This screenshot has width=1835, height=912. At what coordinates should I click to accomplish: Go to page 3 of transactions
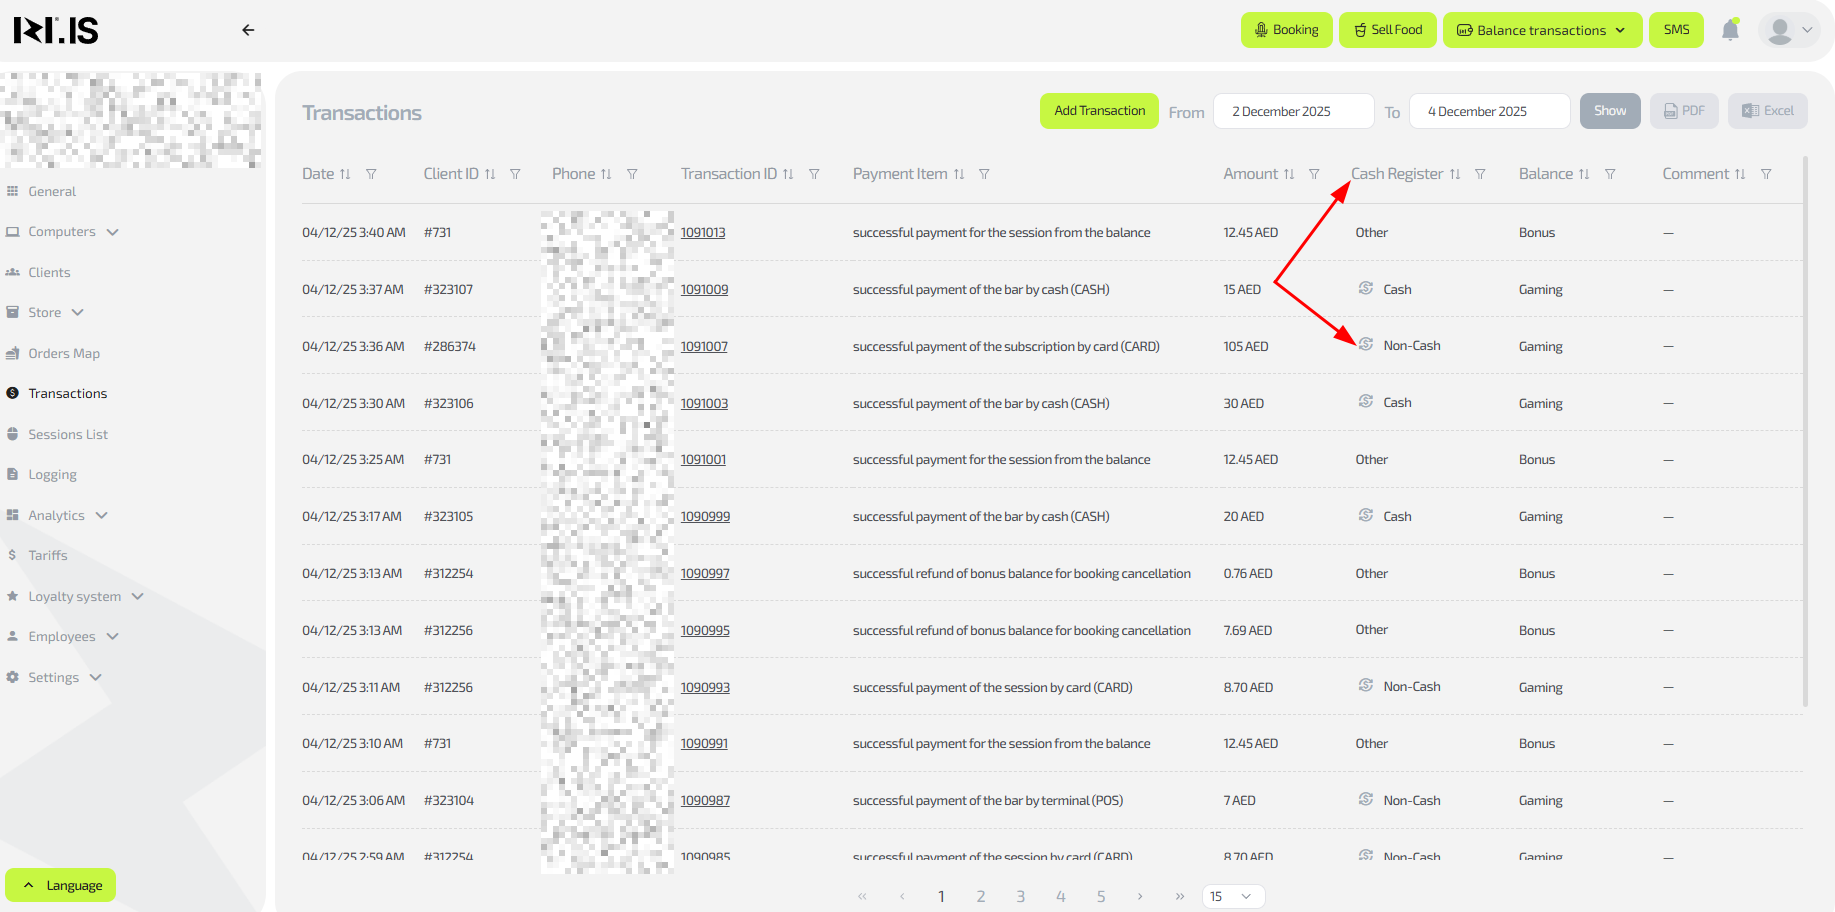tap(1020, 896)
